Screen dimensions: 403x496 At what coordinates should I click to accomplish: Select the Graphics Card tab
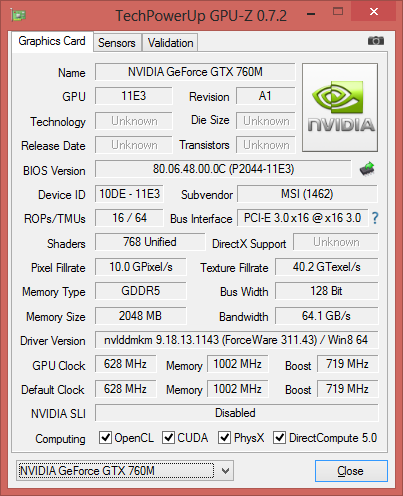[52, 41]
